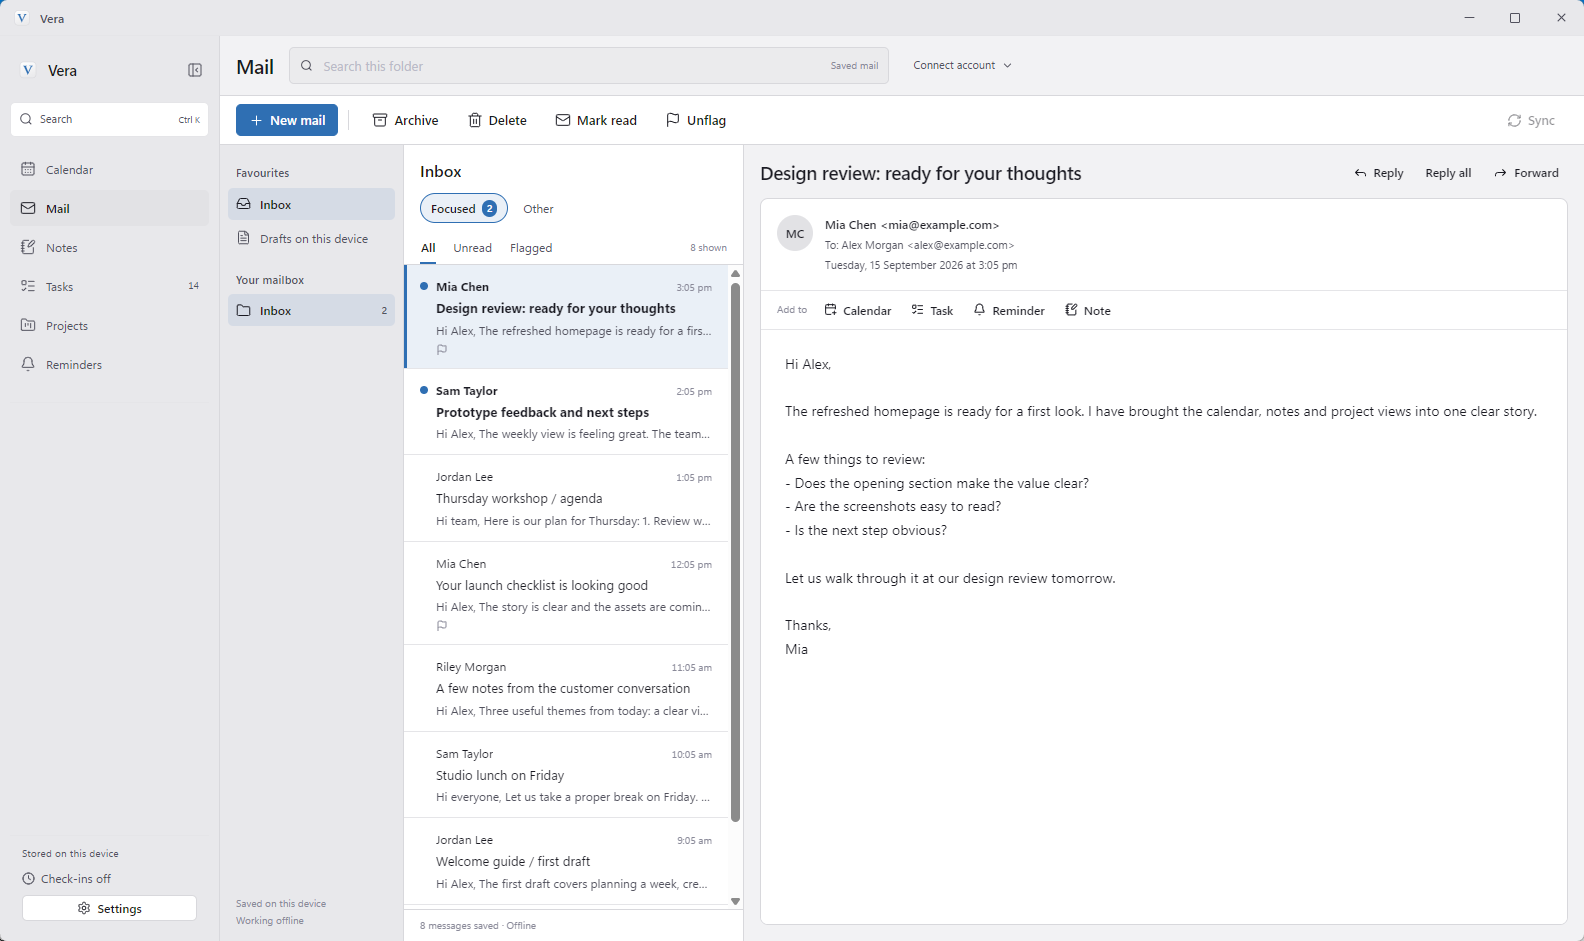1584x941 pixels.
Task: Set a Reminder from this email
Action: pyautogui.click(x=1009, y=311)
